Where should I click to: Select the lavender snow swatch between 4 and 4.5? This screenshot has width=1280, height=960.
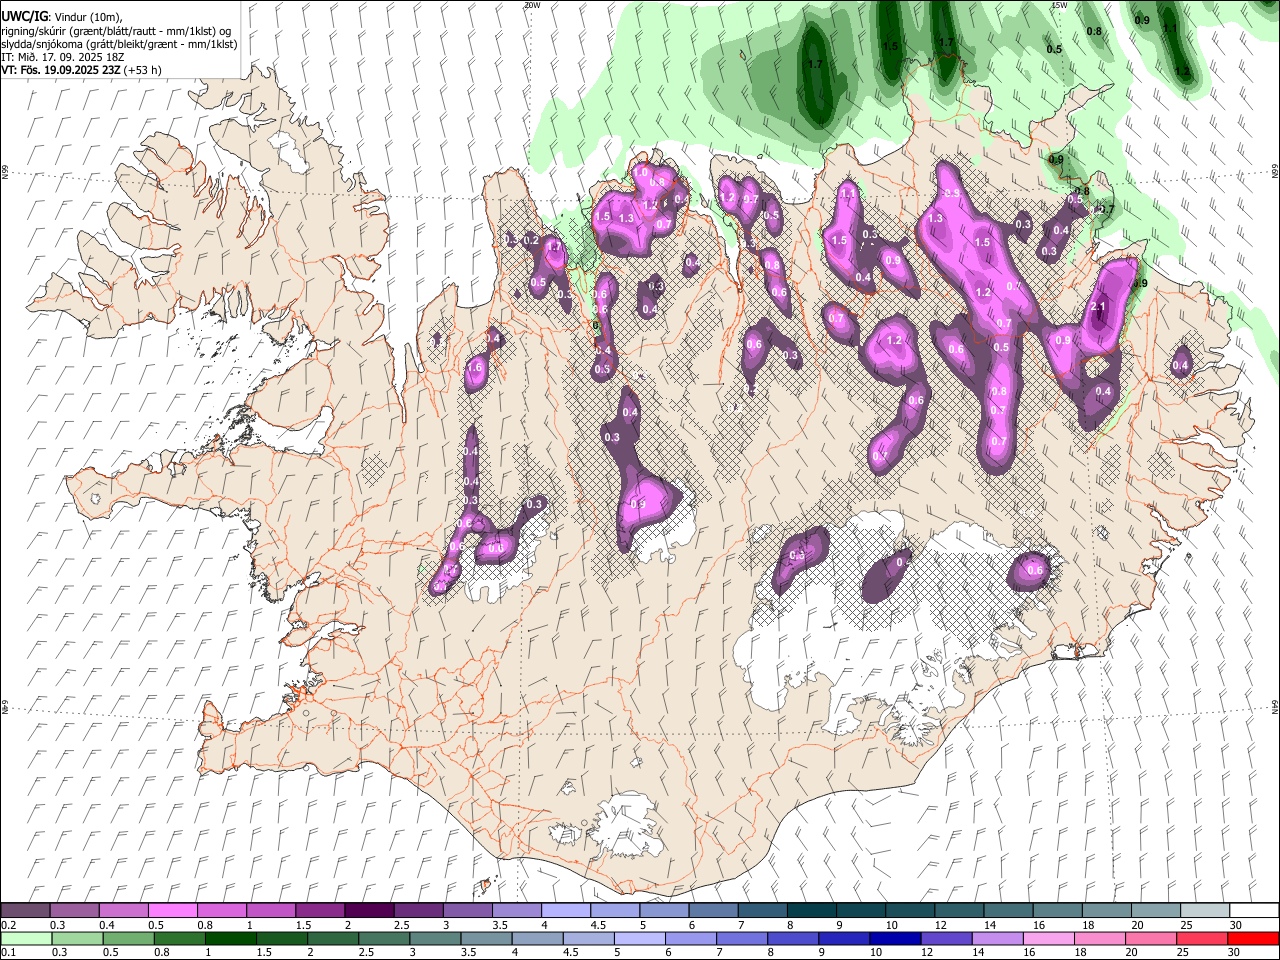click(565, 910)
